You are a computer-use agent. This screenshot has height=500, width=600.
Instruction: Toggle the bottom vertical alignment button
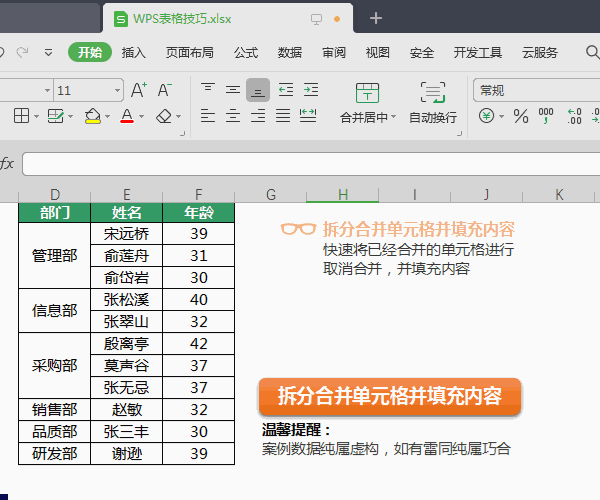tap(258, 90)
